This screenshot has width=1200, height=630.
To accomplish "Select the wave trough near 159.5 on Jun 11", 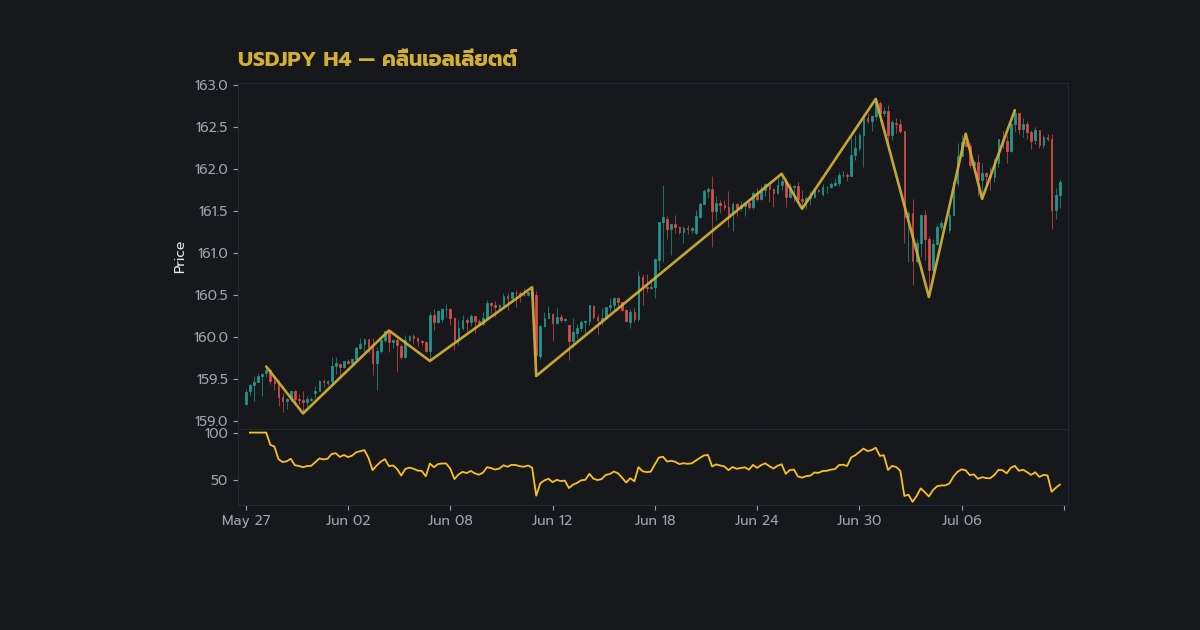I will [x=537, y=375].
